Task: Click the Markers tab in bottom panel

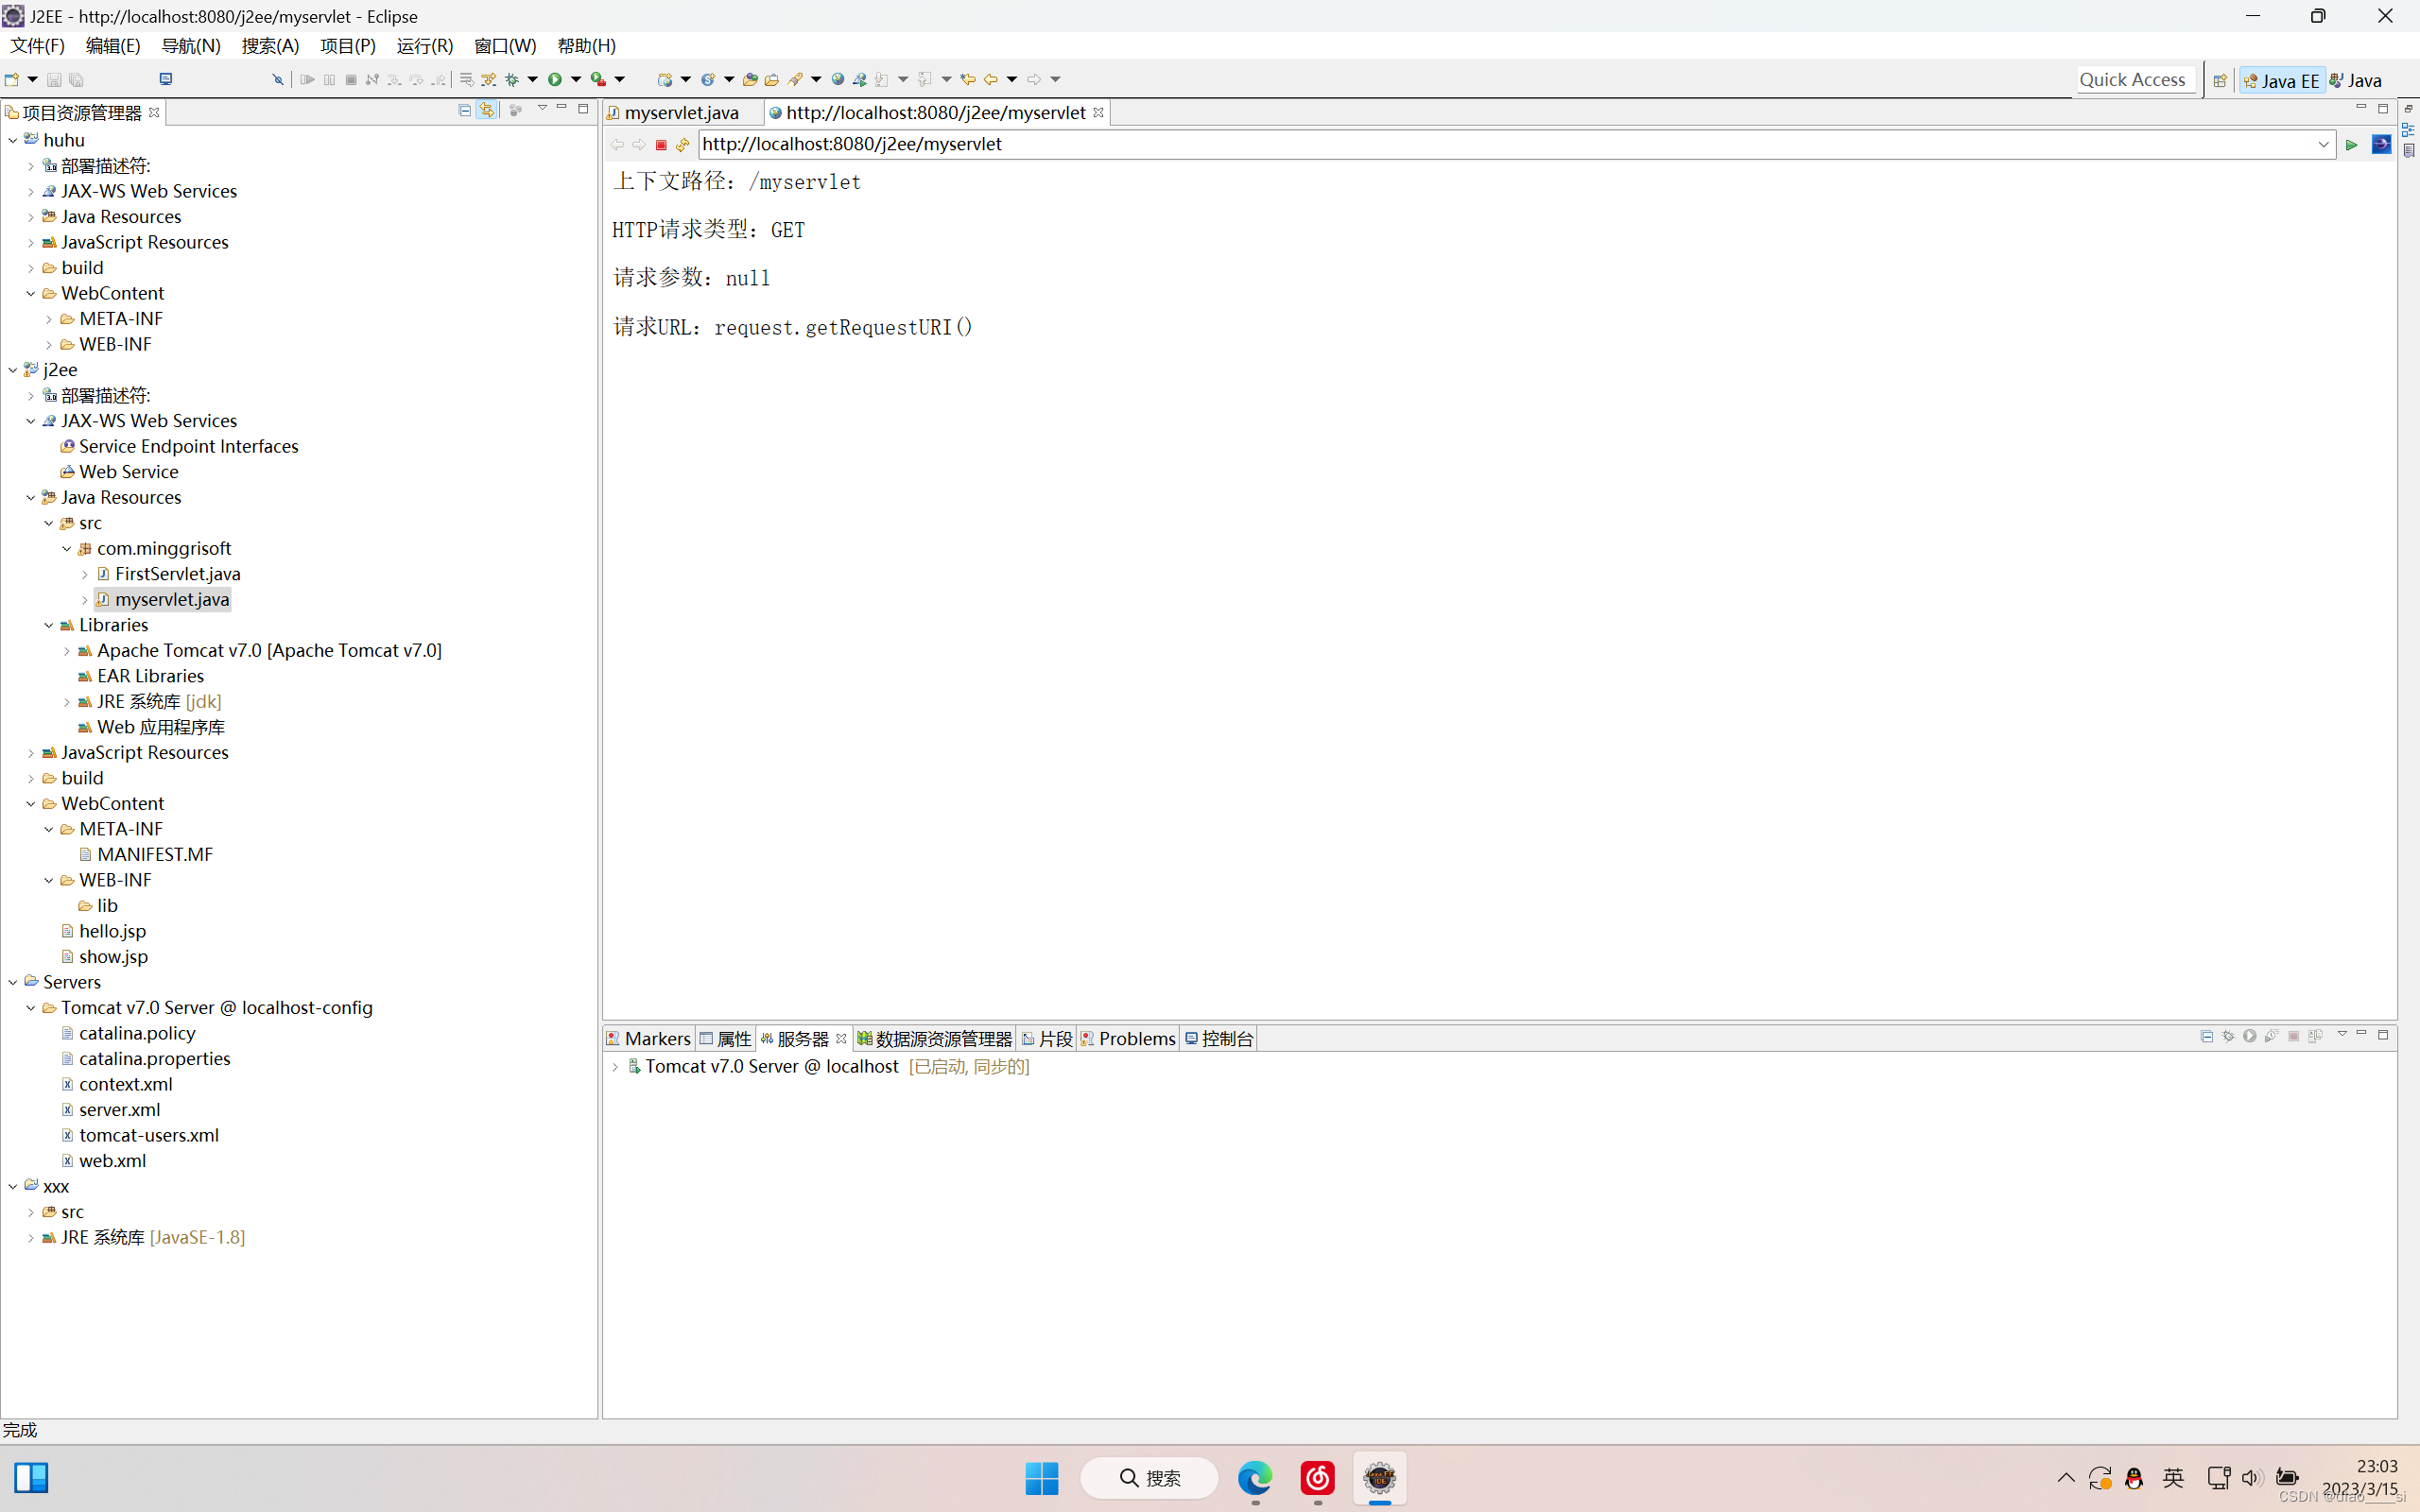Action: tap(655, 1039)
